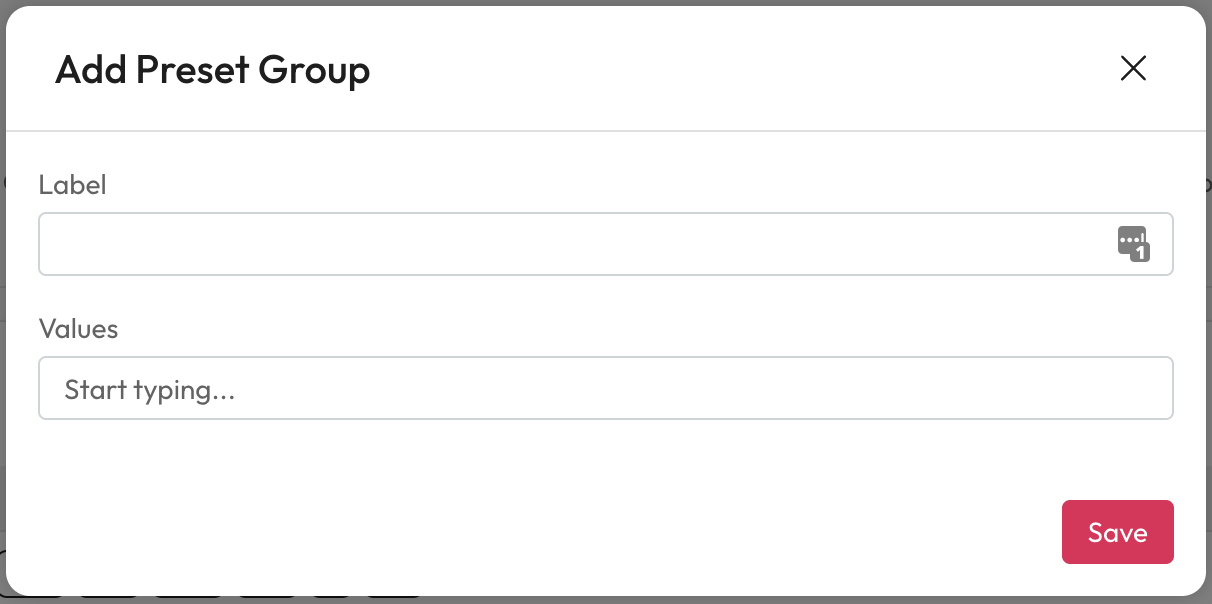1212x604 pixels.
Task: Hit the red Save button
Action: pos(1117,532)
